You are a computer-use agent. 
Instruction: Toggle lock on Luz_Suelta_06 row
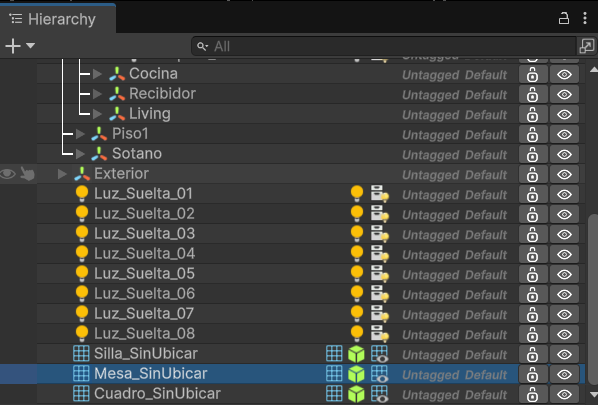[533, 294]
